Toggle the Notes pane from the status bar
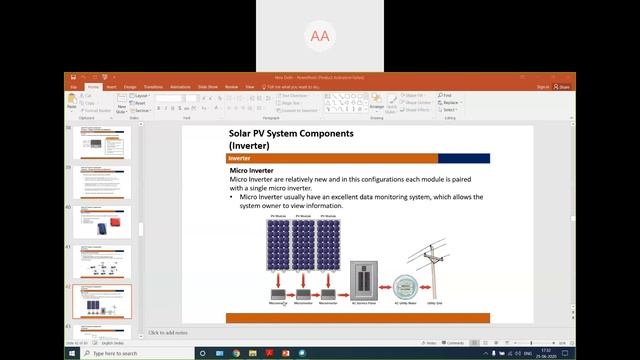This screenshot has width=640, height=360. 429,343
